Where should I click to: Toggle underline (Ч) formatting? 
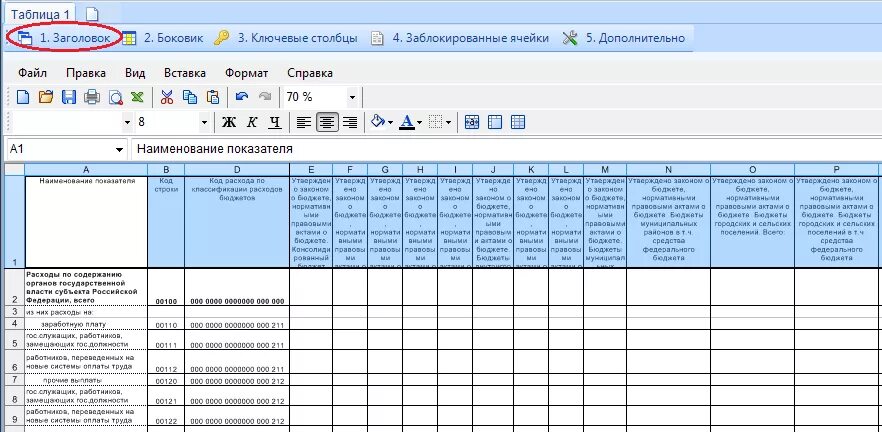coord(274,122)
